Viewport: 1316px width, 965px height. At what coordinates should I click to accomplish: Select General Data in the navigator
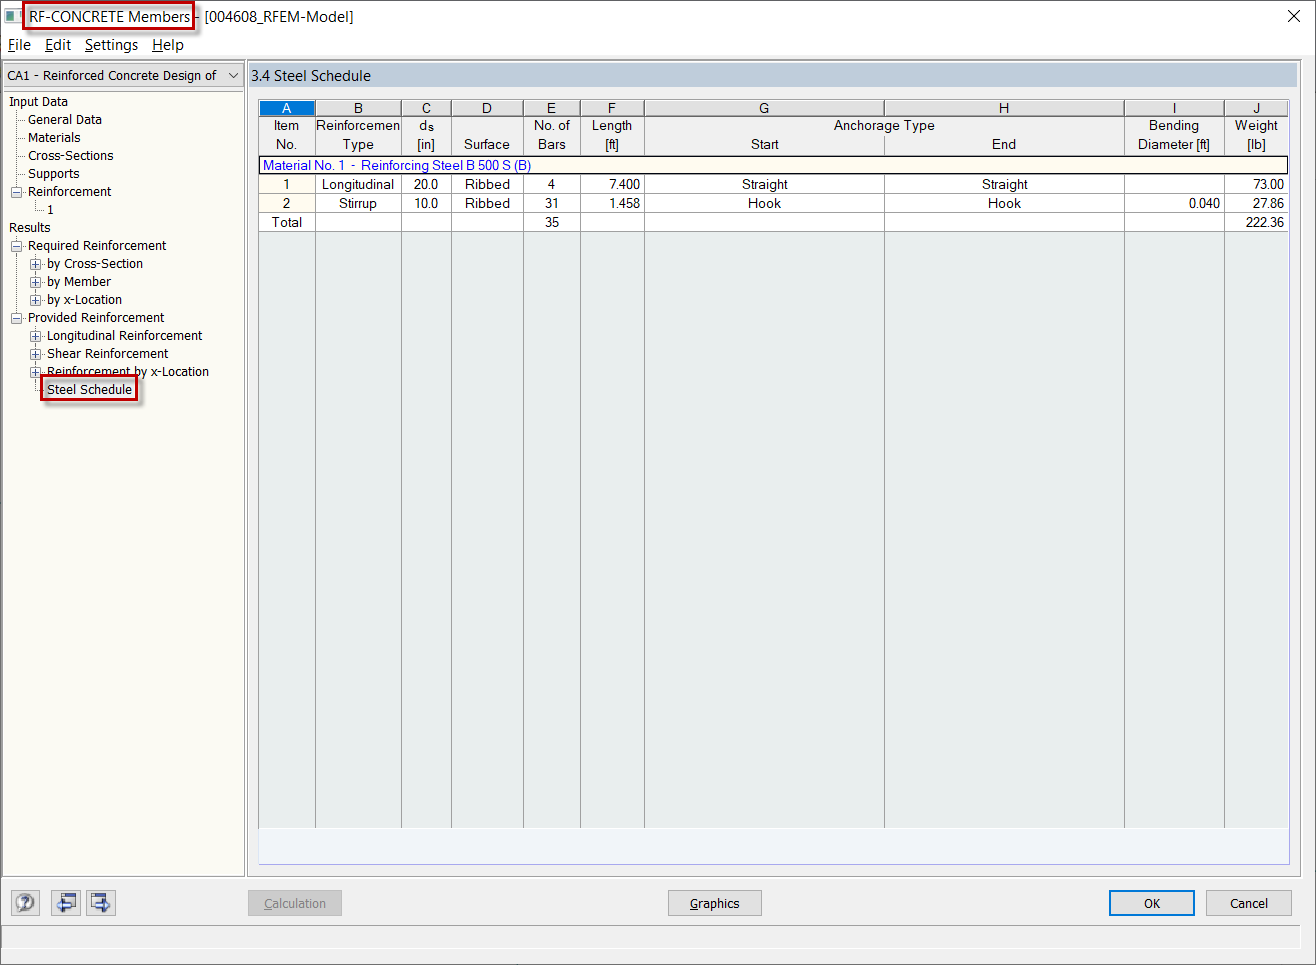[x=64, y=119]
